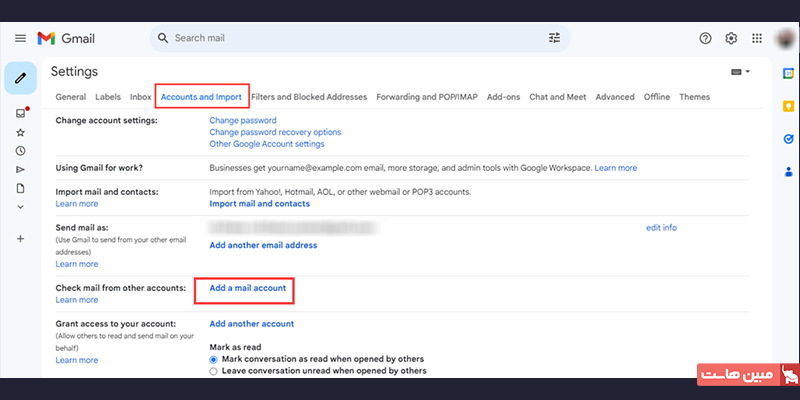Image resolution: width=800 pixels, height=400 pixels.
Task: Click the search magnifier icon
Action: point(163,38)
